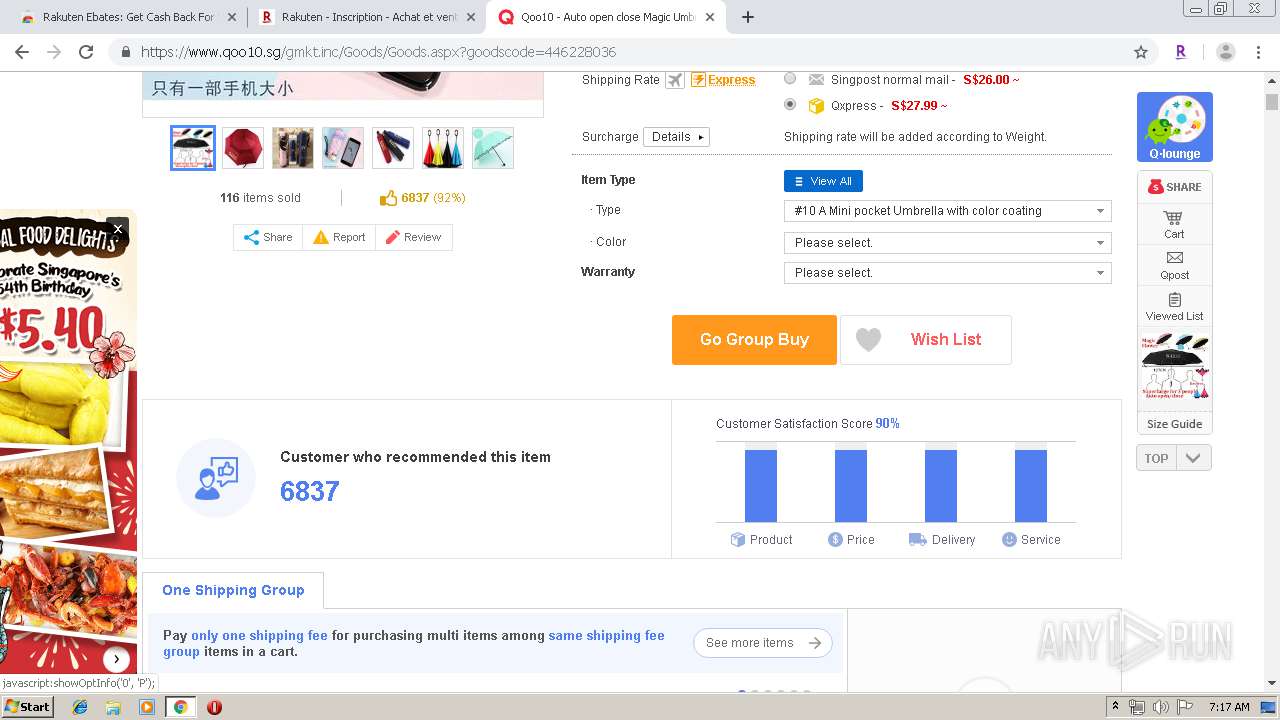This screenshot has height=720, width=1280.
Task: Click the Share button below thumbnails
Action: tap(268, 237)
